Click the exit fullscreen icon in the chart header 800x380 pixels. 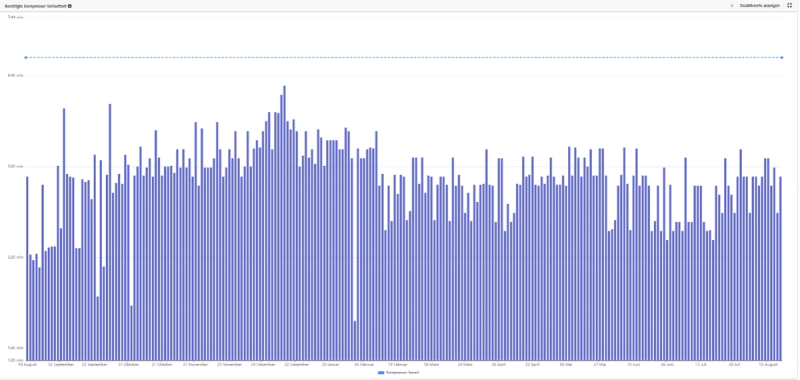789,6
